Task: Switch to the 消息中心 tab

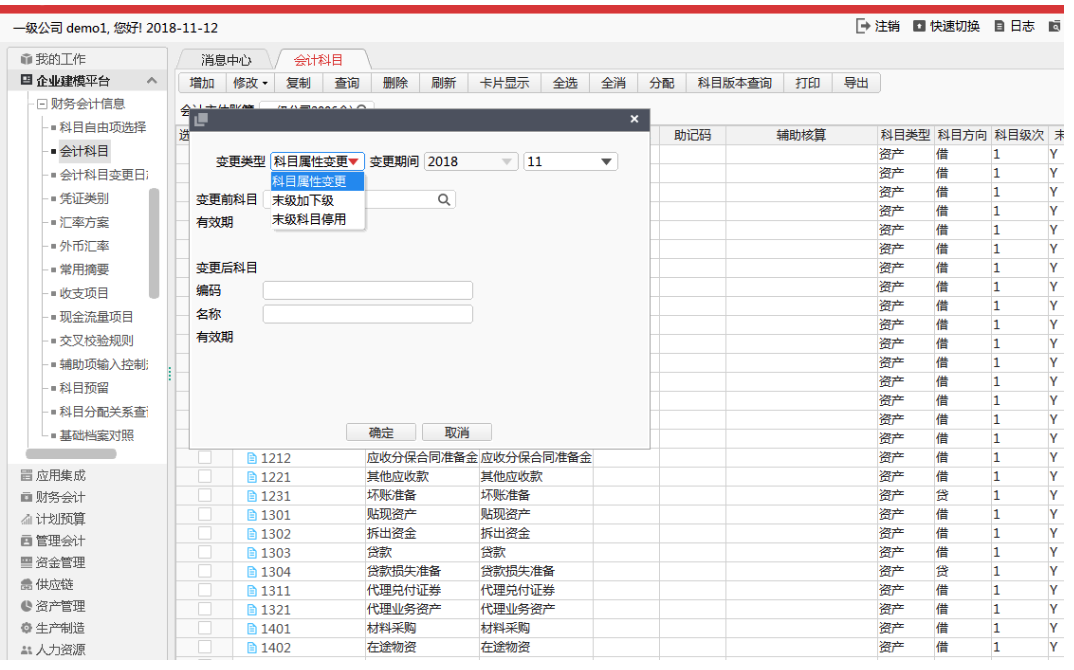Action: [x=226, y=60]
